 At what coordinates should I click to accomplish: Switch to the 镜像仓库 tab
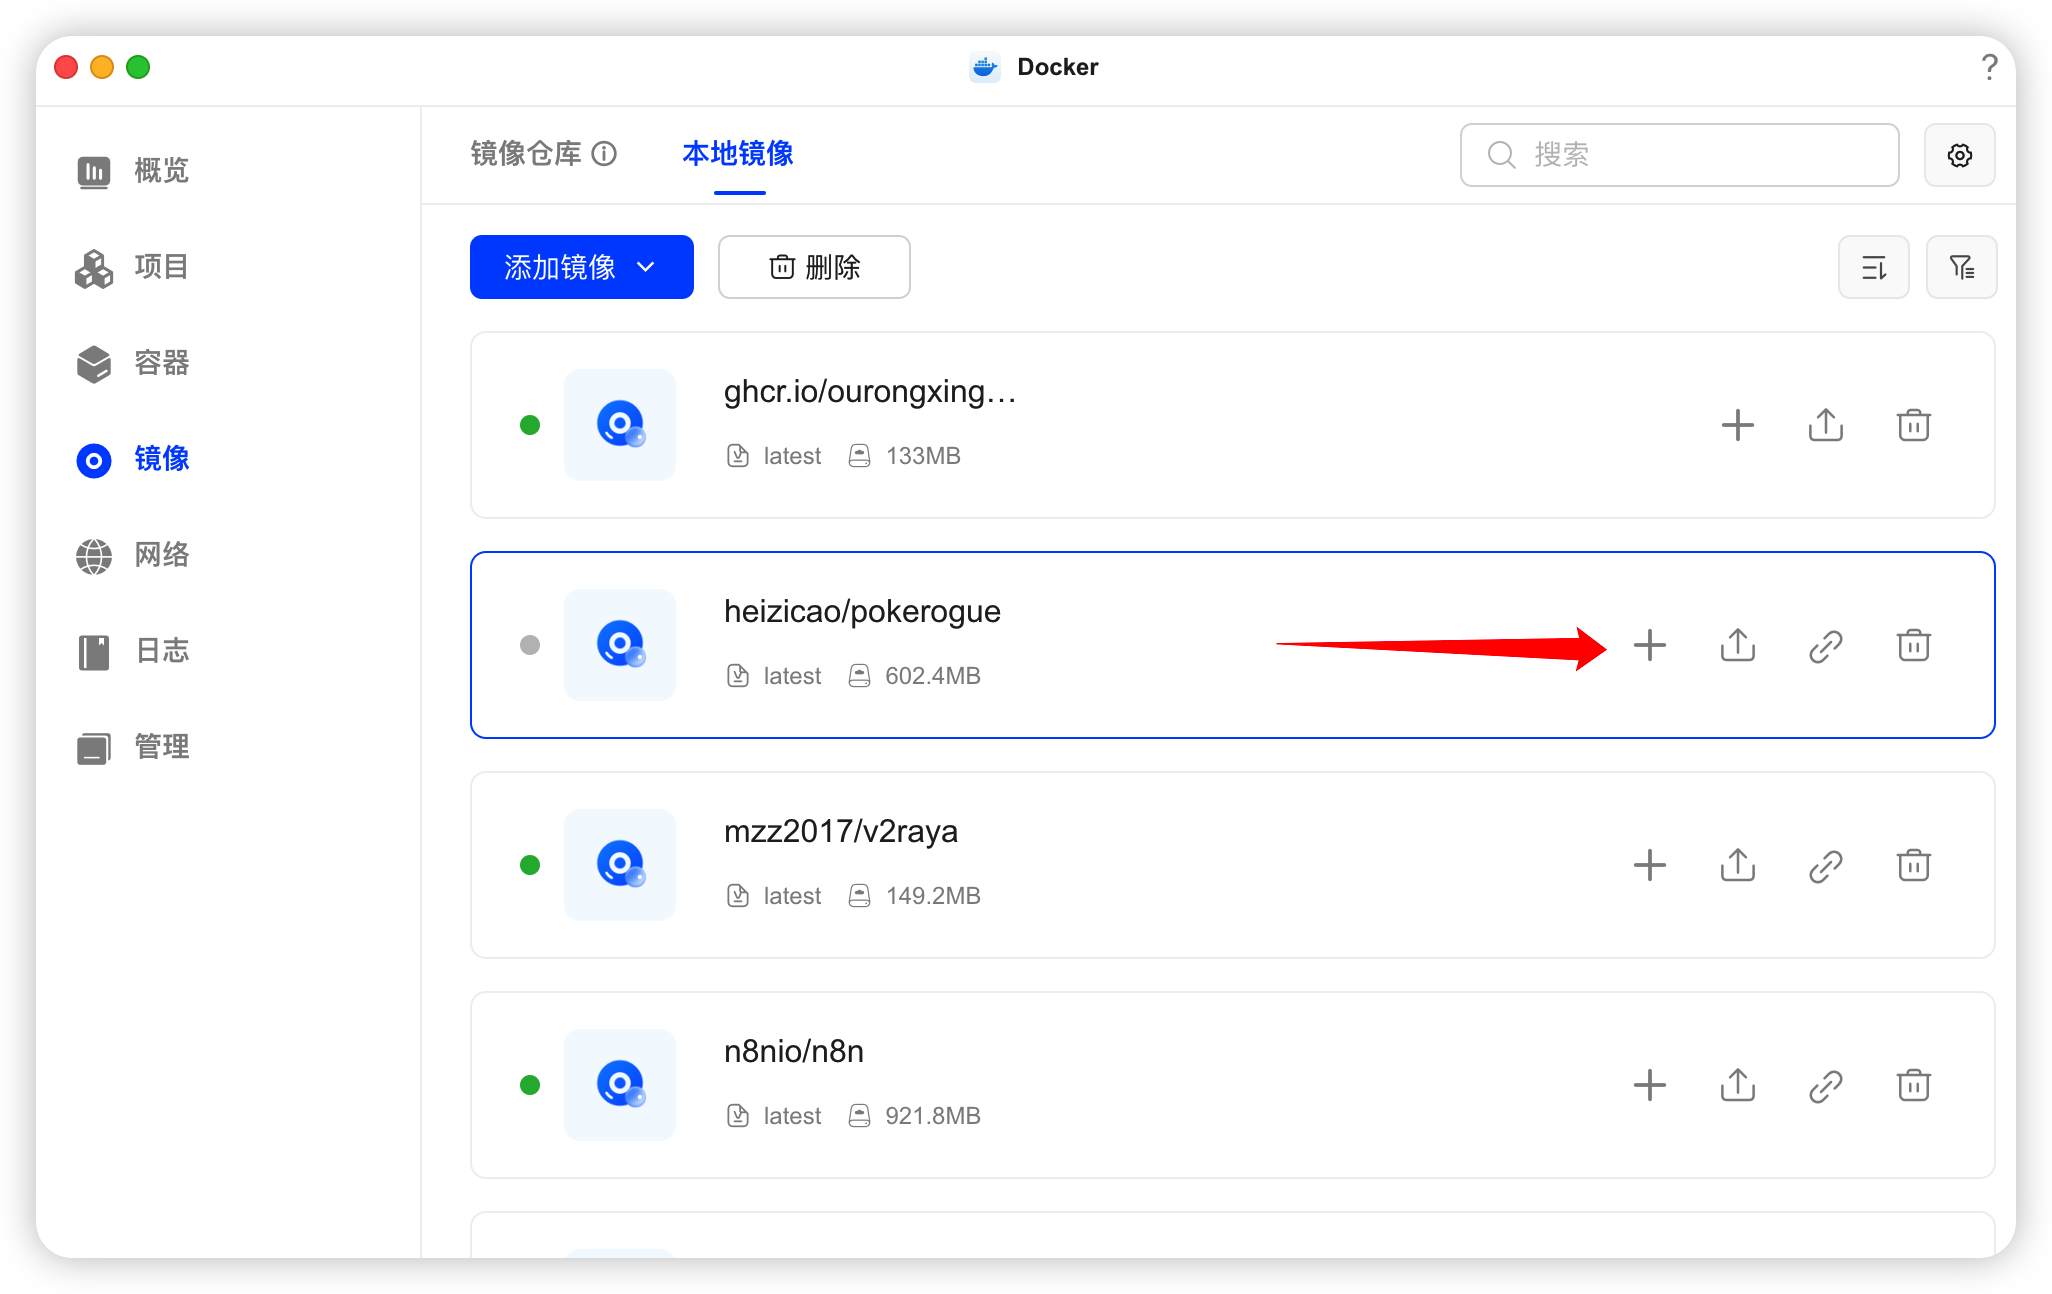[526, 153]
